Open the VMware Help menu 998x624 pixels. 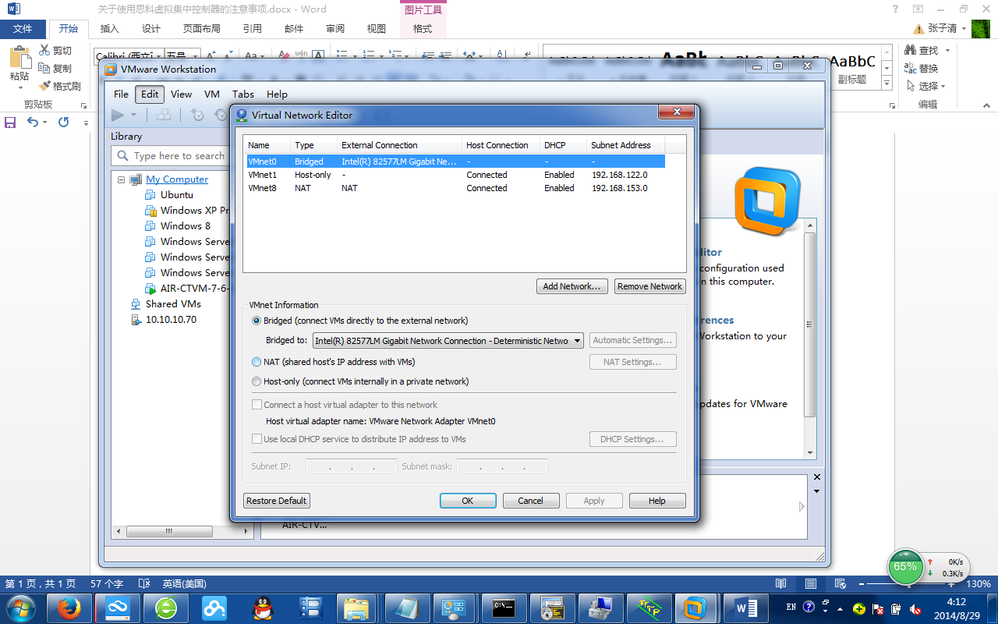coord(277,94)
